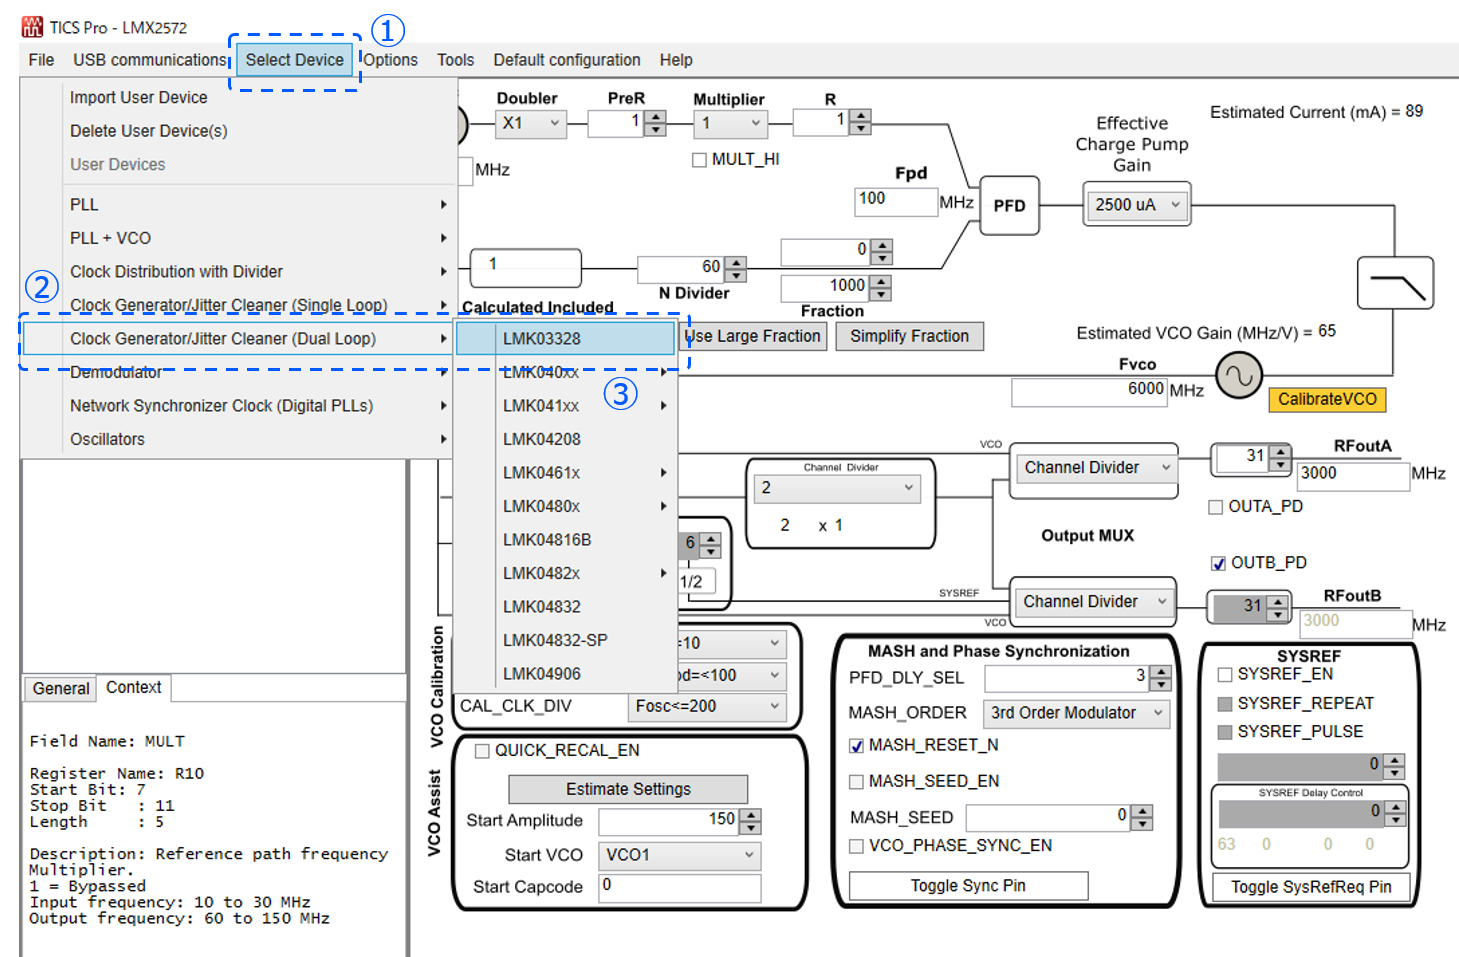Switch to the General tab
The width and height of the screenshot is (1459, 957).
point(61,688)
